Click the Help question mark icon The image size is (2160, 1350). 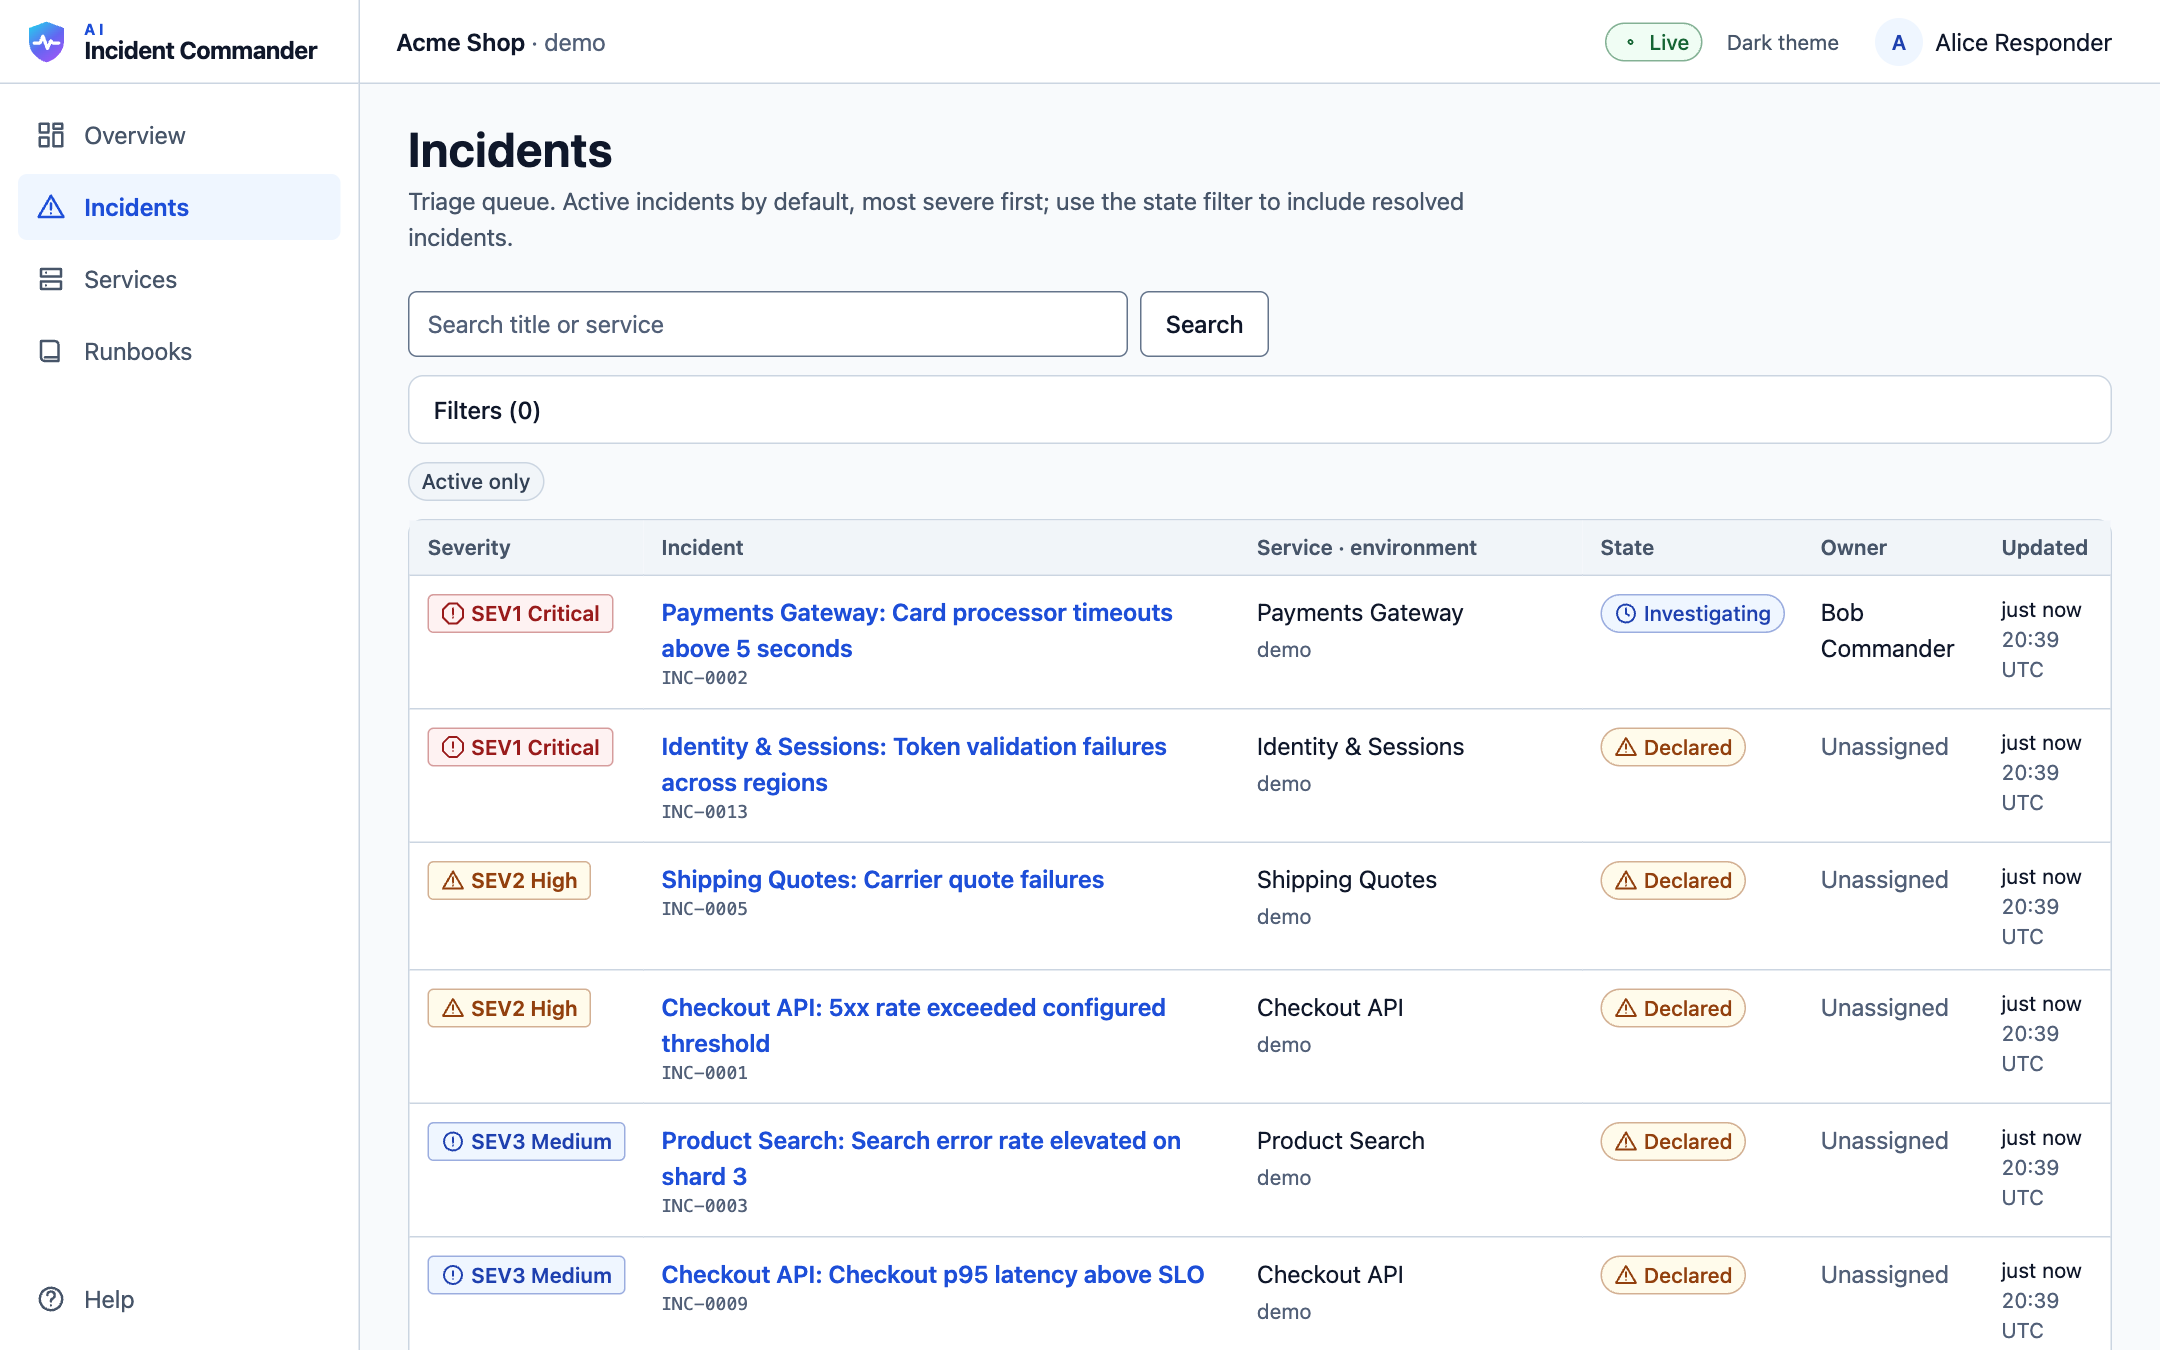[x=51, y=1299]
